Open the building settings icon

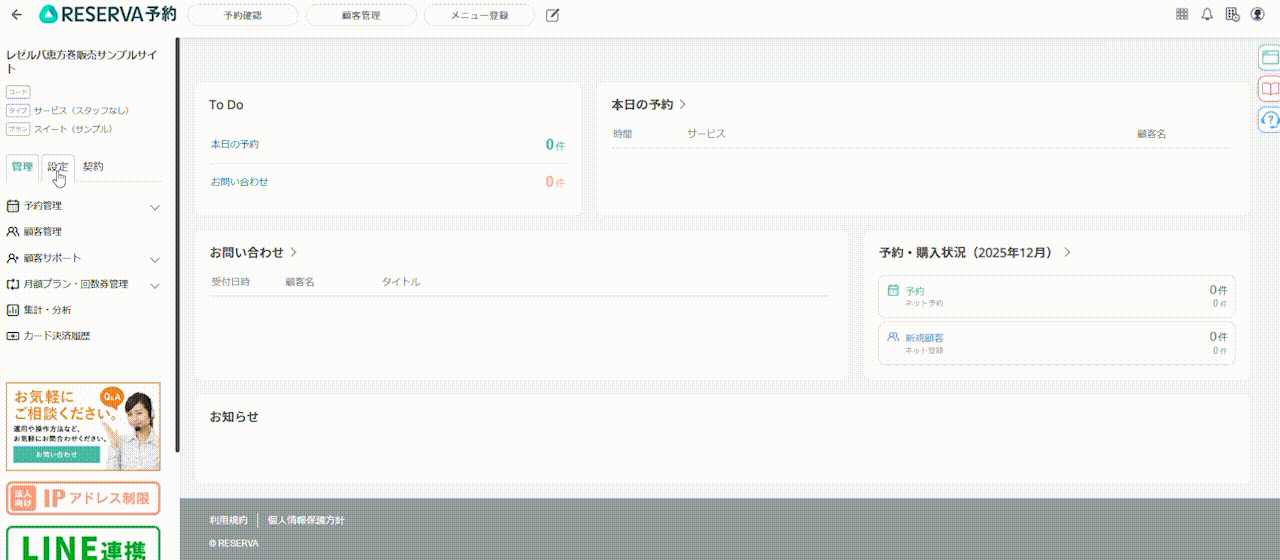click(x=1232, y=14)
